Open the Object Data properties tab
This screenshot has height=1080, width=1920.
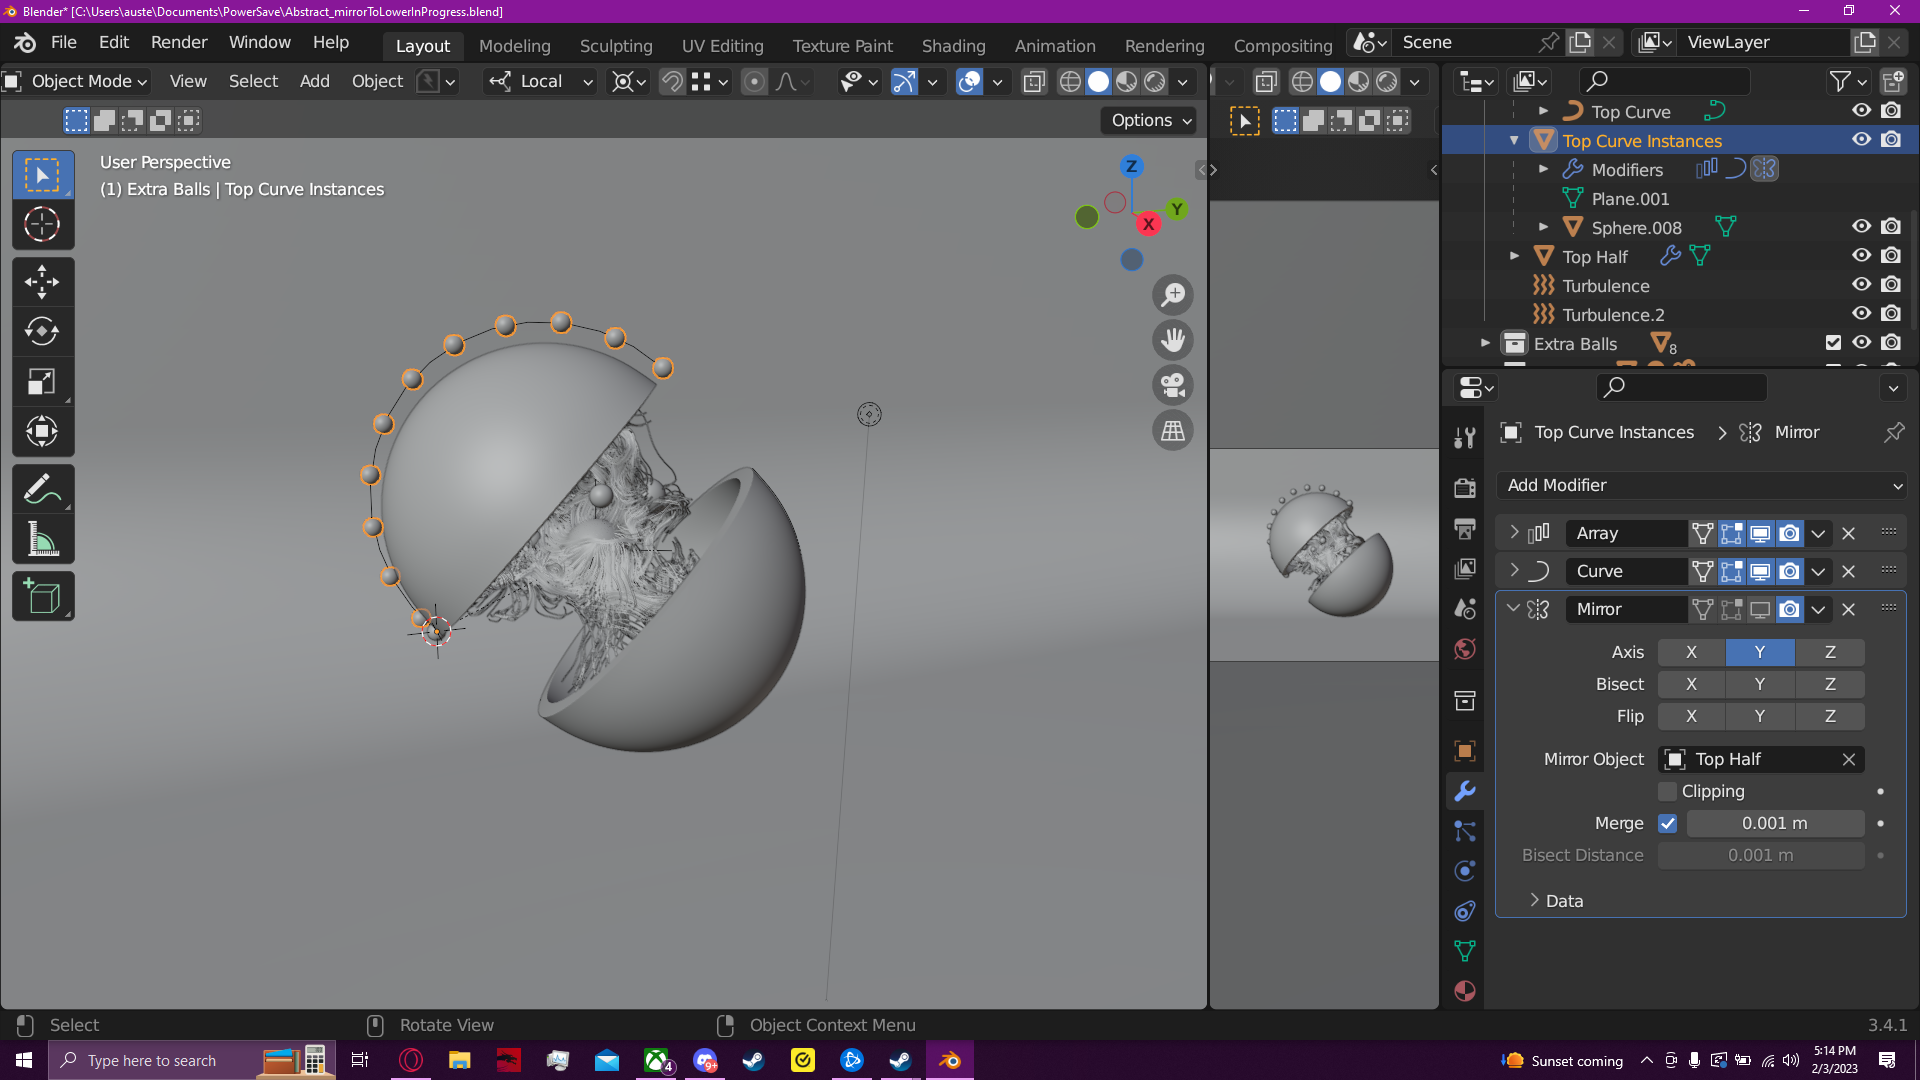(x=1465, y=951)
